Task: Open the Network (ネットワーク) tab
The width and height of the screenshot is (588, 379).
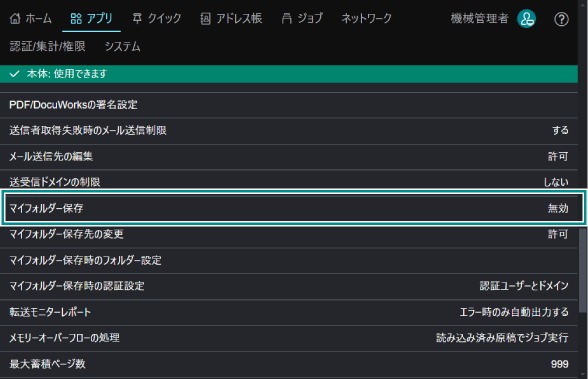Action: click(366, 18)
